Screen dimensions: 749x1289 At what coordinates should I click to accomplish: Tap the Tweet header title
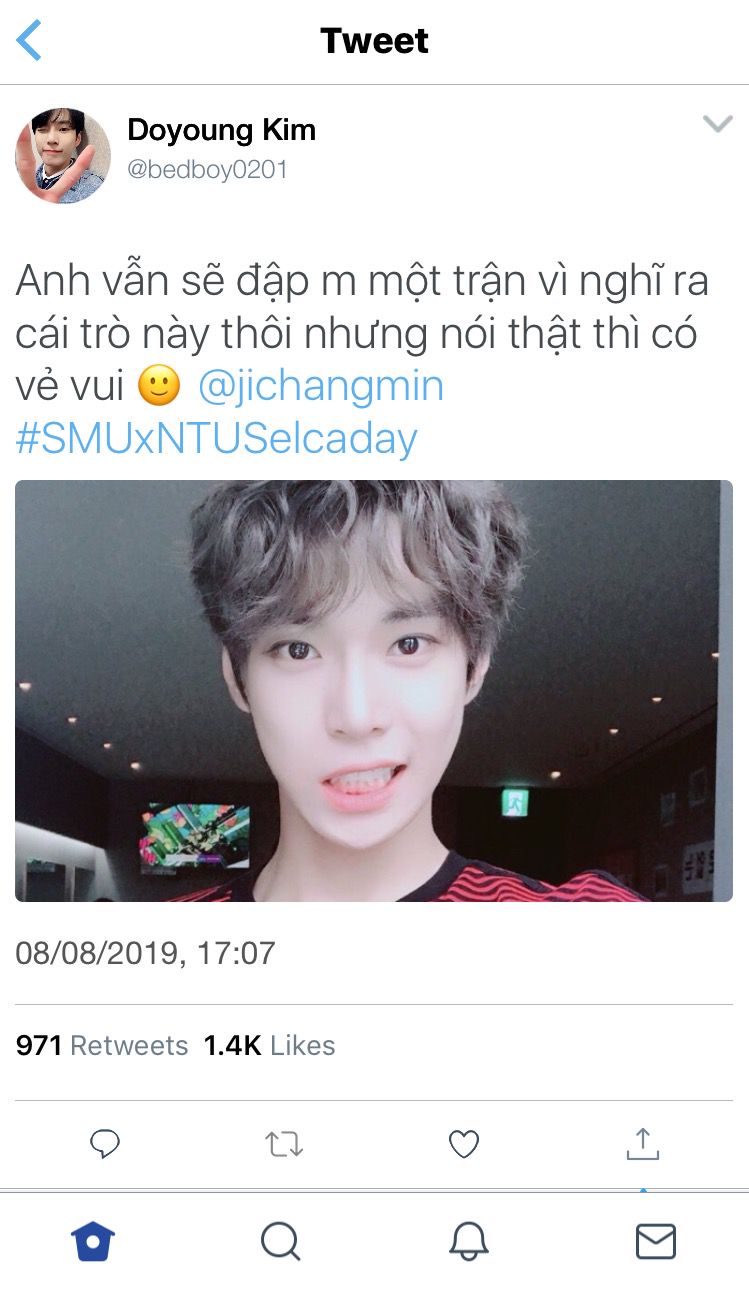374,41
